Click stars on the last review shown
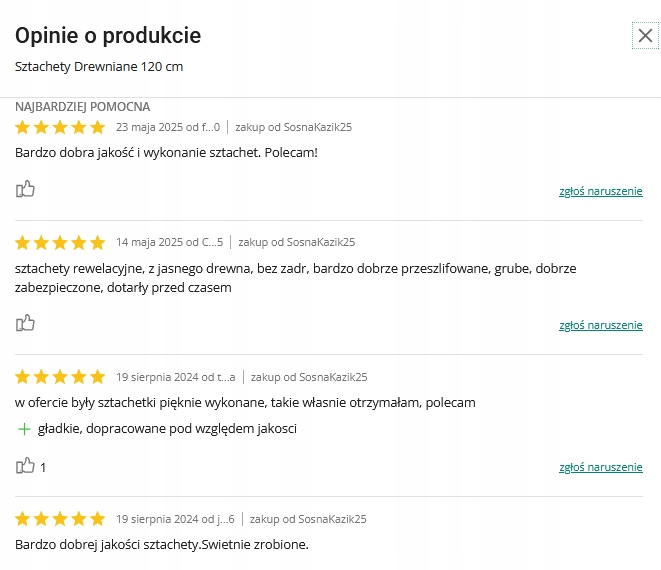661x570 pixels. click(60, 519)
